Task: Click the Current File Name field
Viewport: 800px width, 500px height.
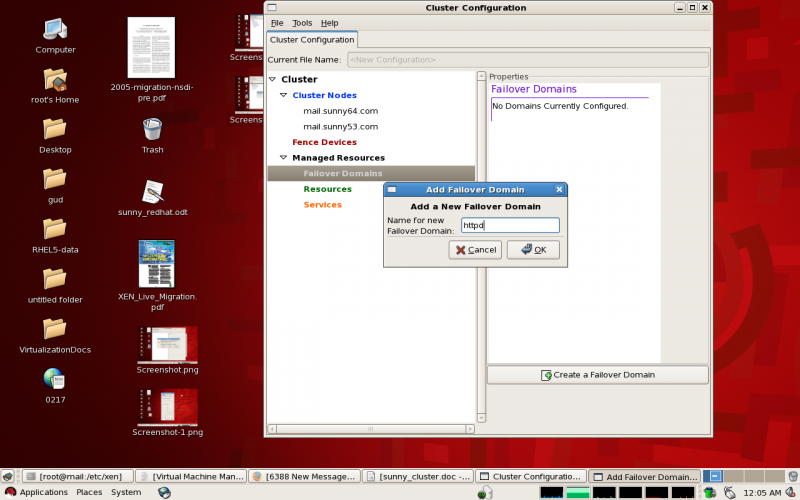Action: [x=528, y=60]
